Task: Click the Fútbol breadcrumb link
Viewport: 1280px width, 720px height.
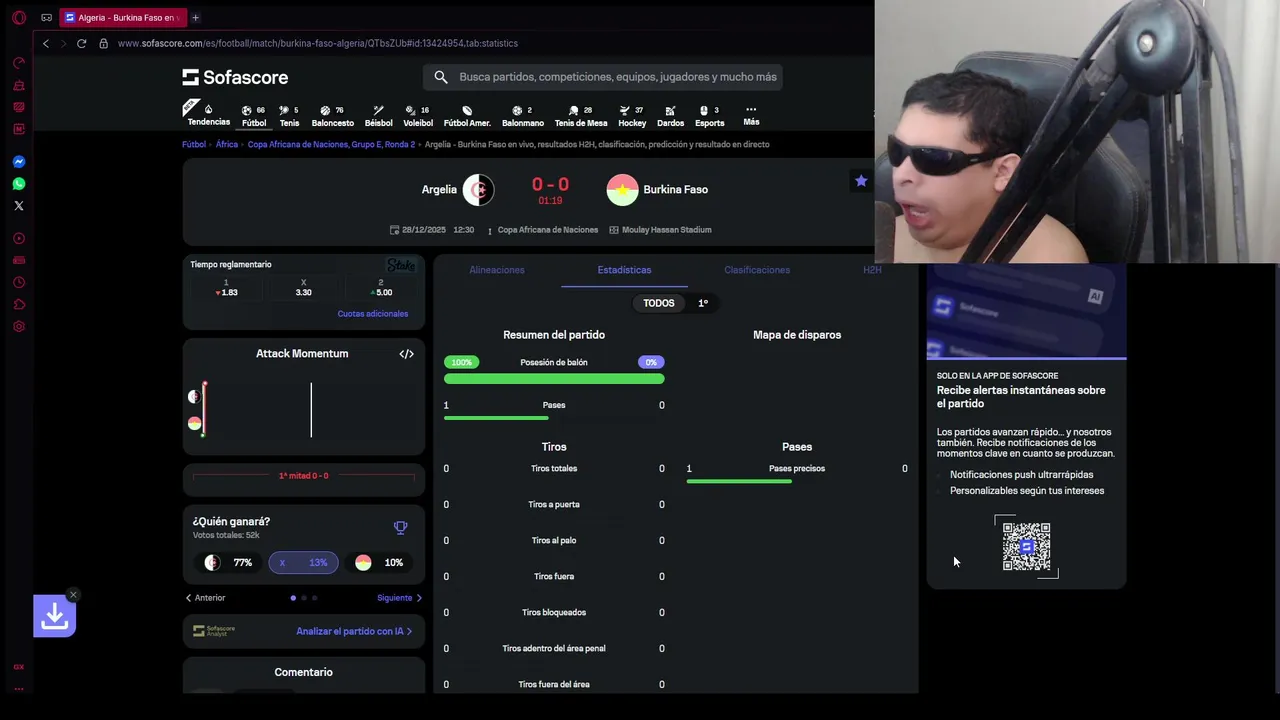Action: click(x=194, y=144)
